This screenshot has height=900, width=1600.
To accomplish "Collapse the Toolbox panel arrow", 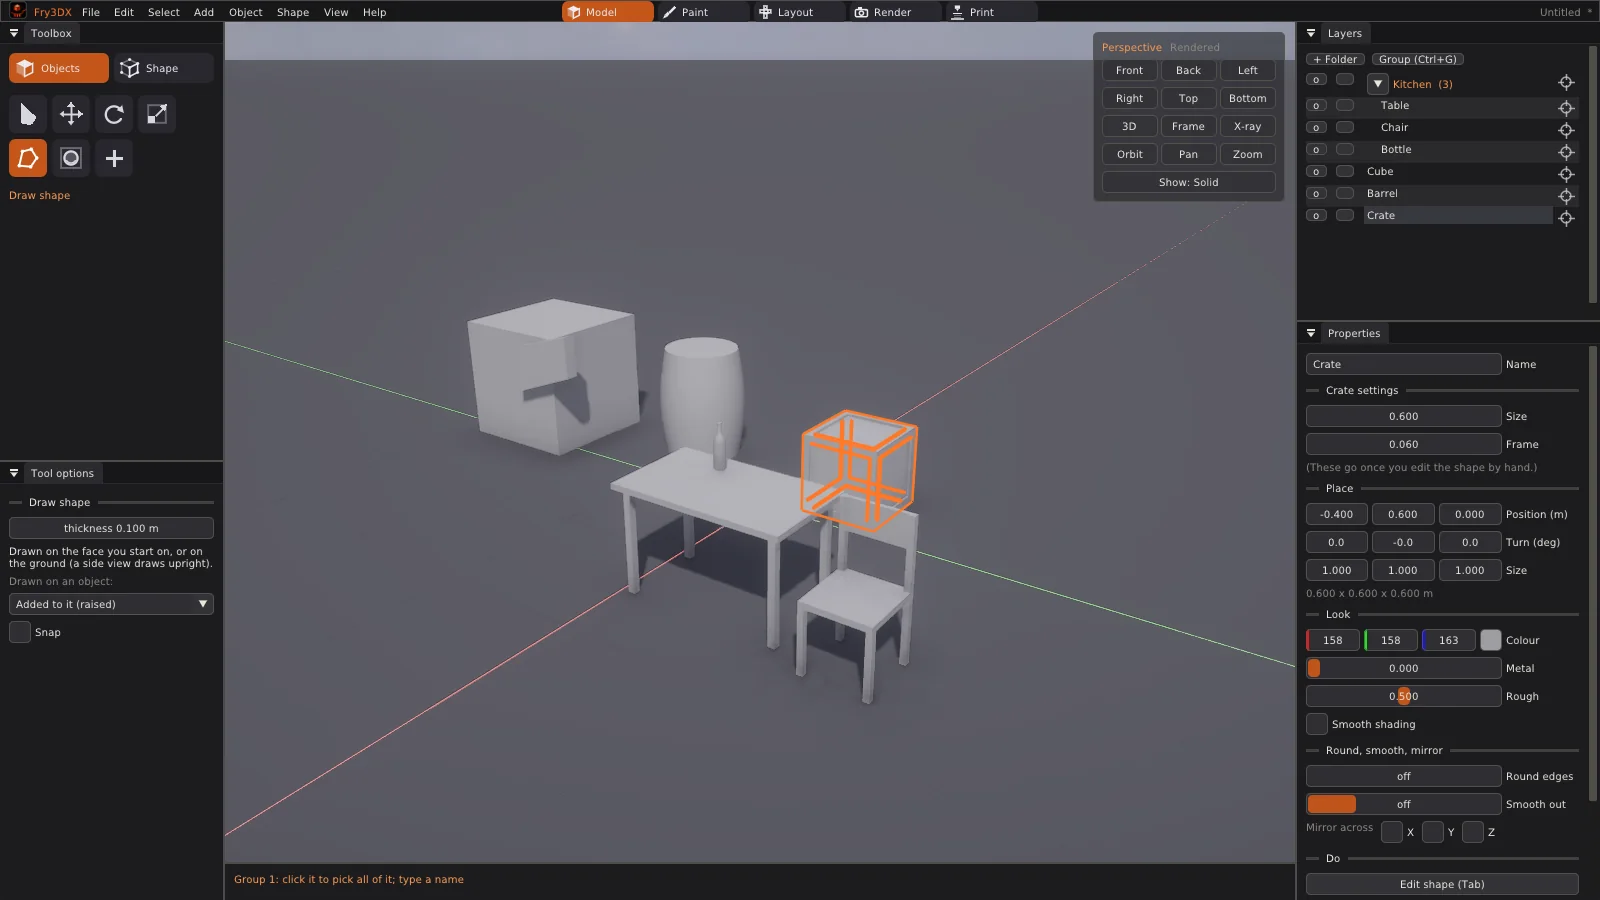I will (14, 33).
